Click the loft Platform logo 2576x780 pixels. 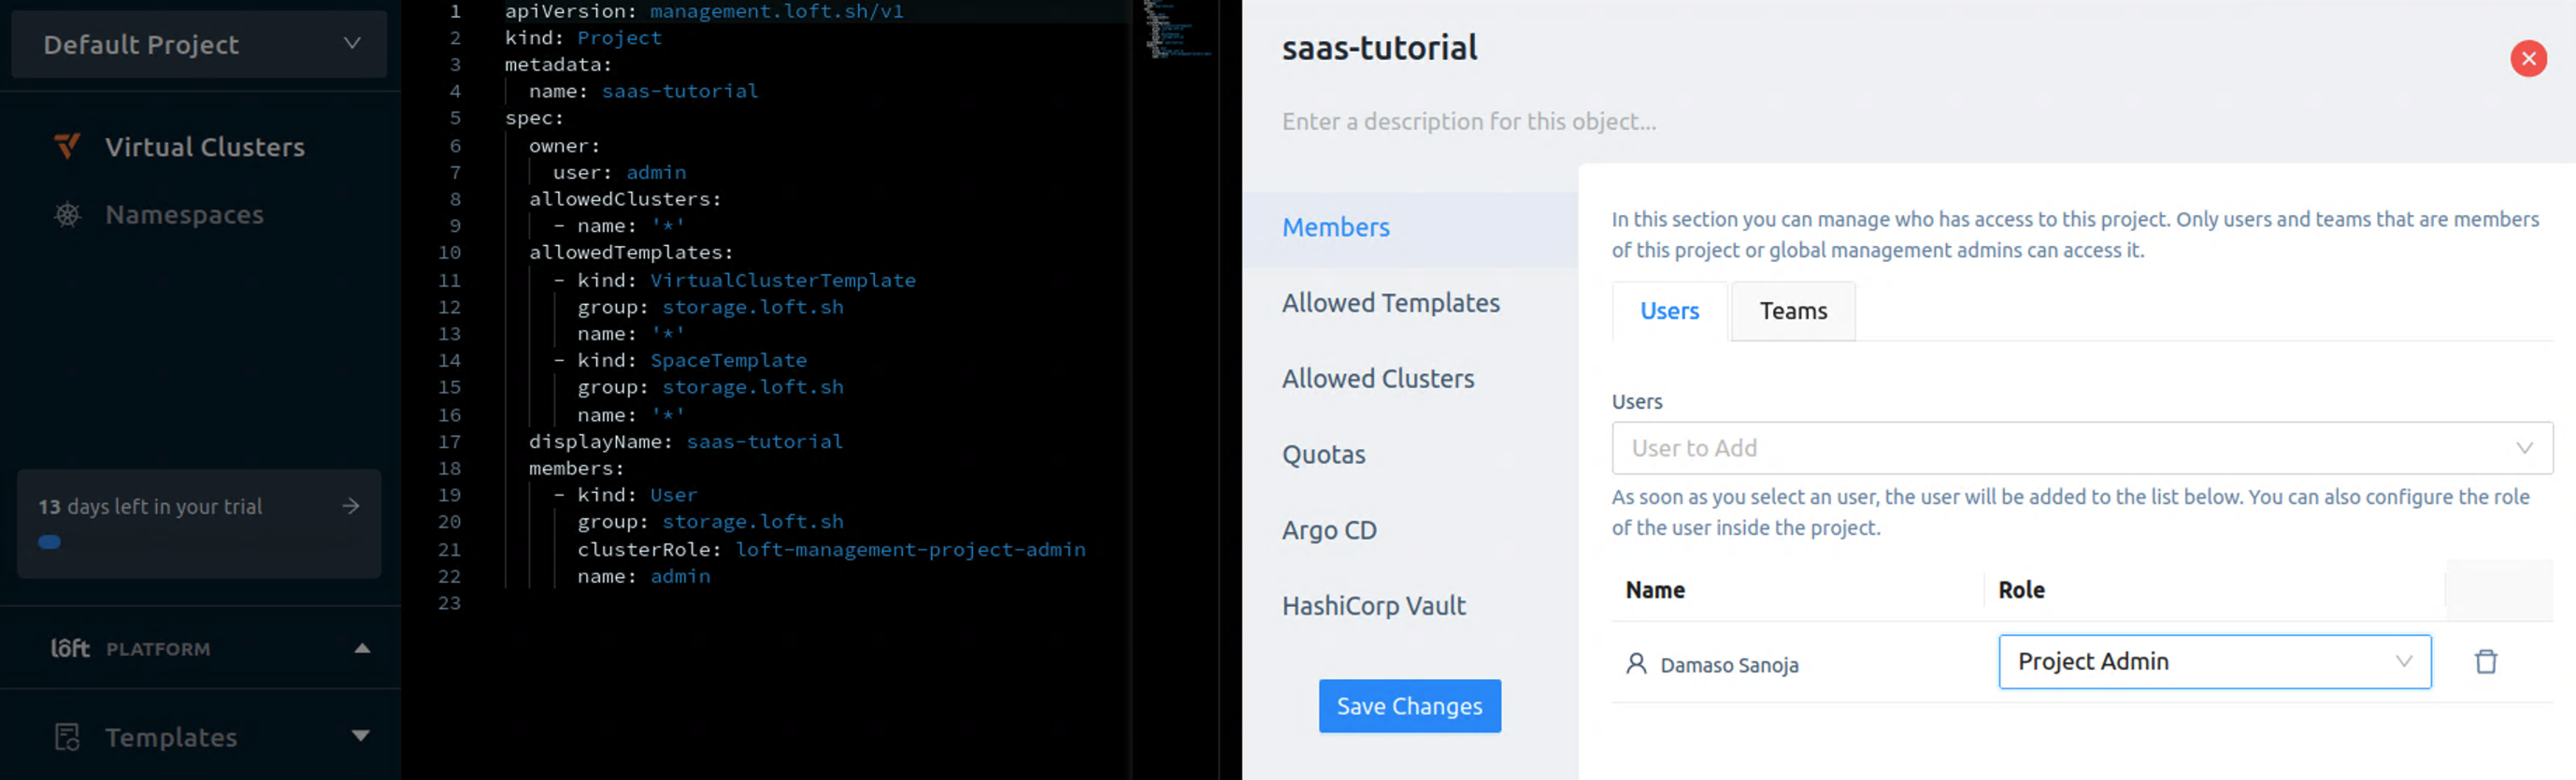[70, 648]
